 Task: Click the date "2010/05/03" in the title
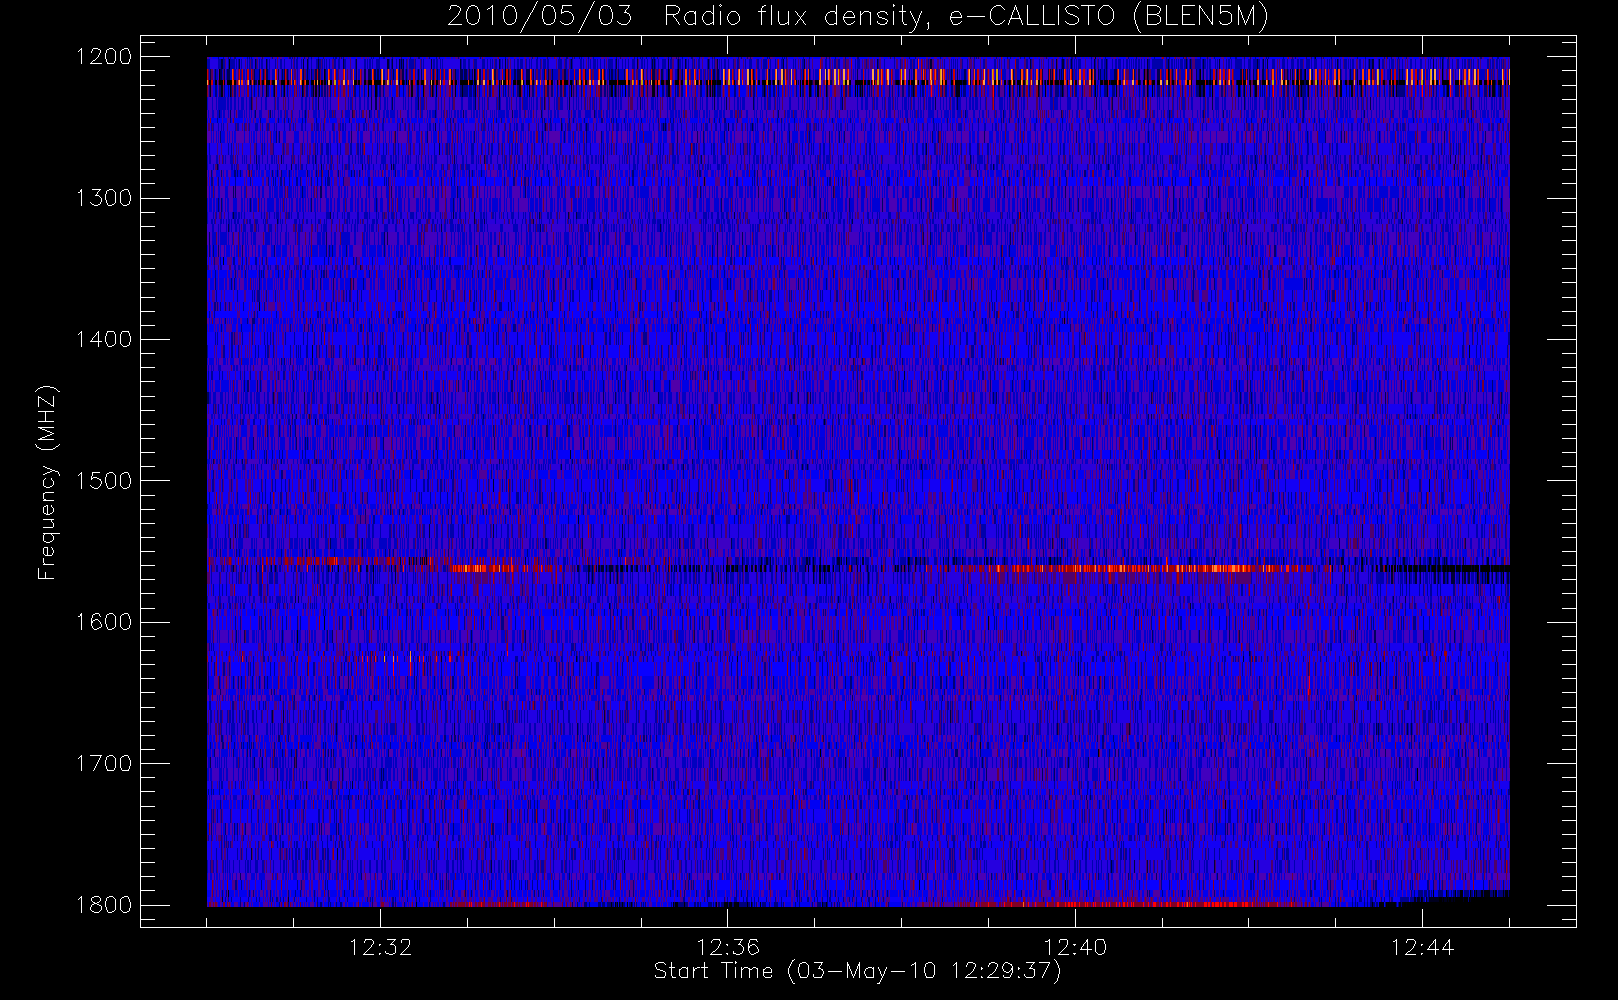[x=540, y=17]
